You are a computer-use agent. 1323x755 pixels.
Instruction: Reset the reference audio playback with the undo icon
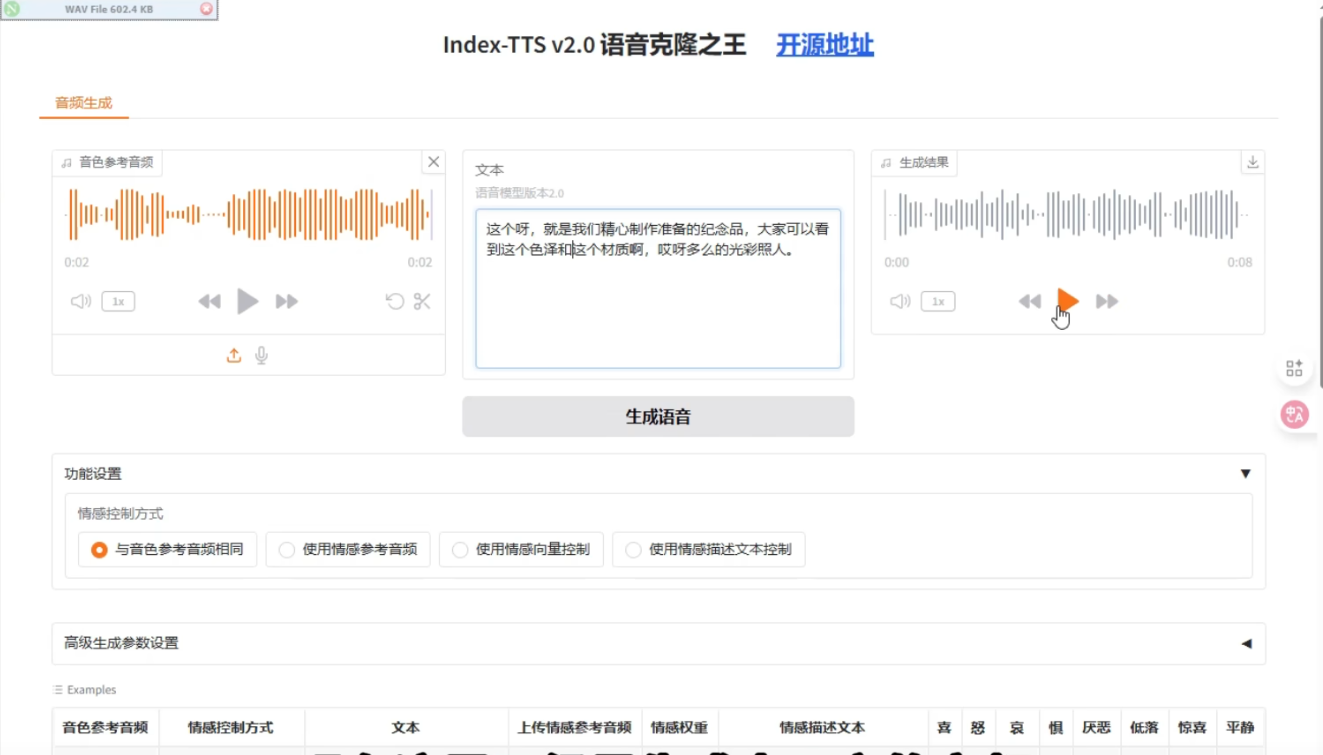[394, 300]
